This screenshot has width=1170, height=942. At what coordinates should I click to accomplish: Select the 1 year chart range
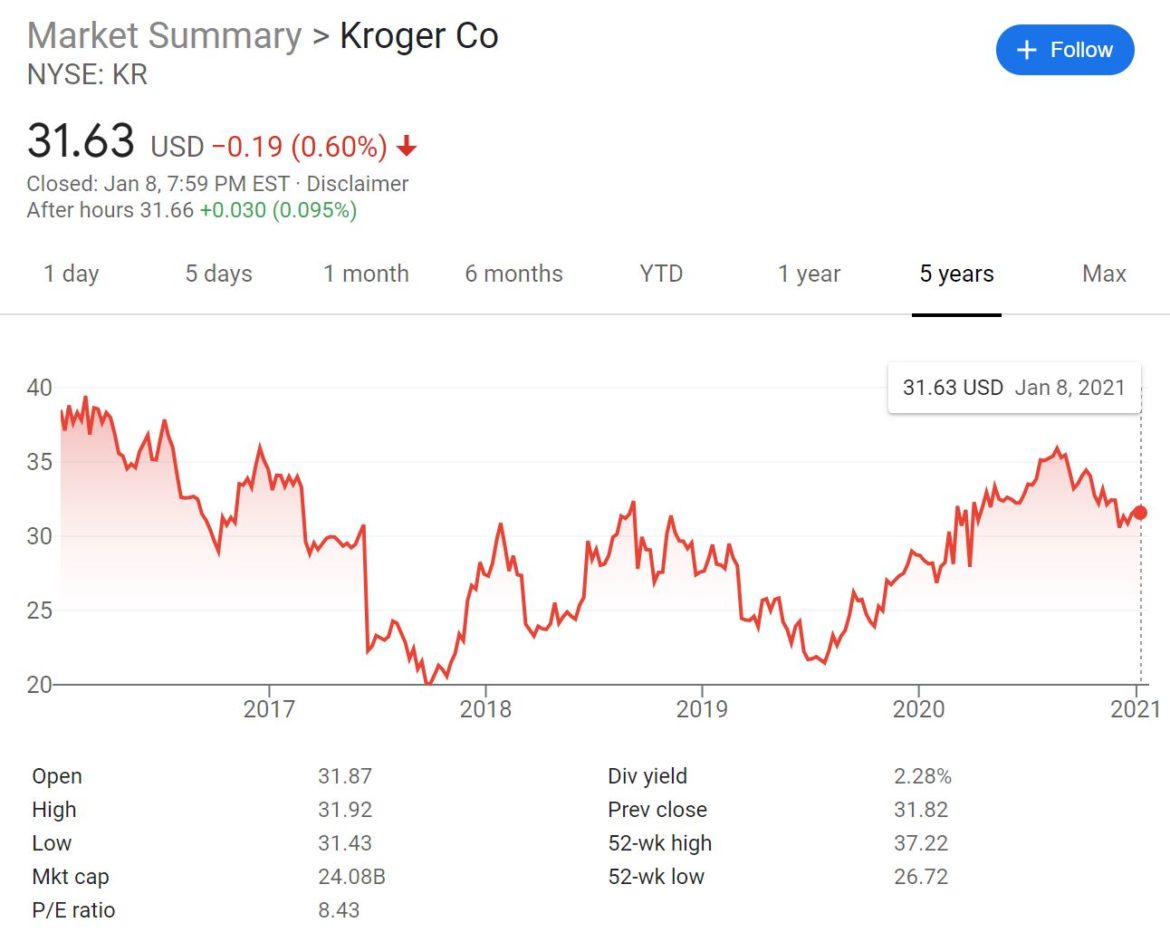pyautogui.click(x=809, y=273)
